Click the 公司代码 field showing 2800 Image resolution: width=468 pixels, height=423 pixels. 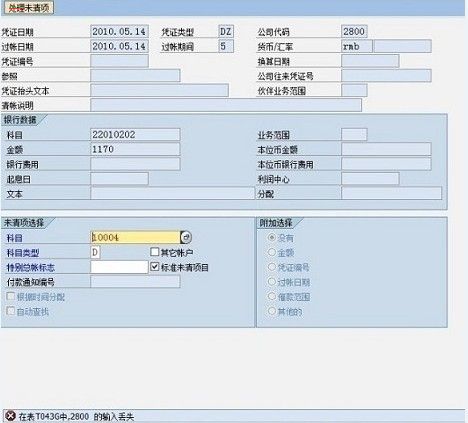pos(354,32)
